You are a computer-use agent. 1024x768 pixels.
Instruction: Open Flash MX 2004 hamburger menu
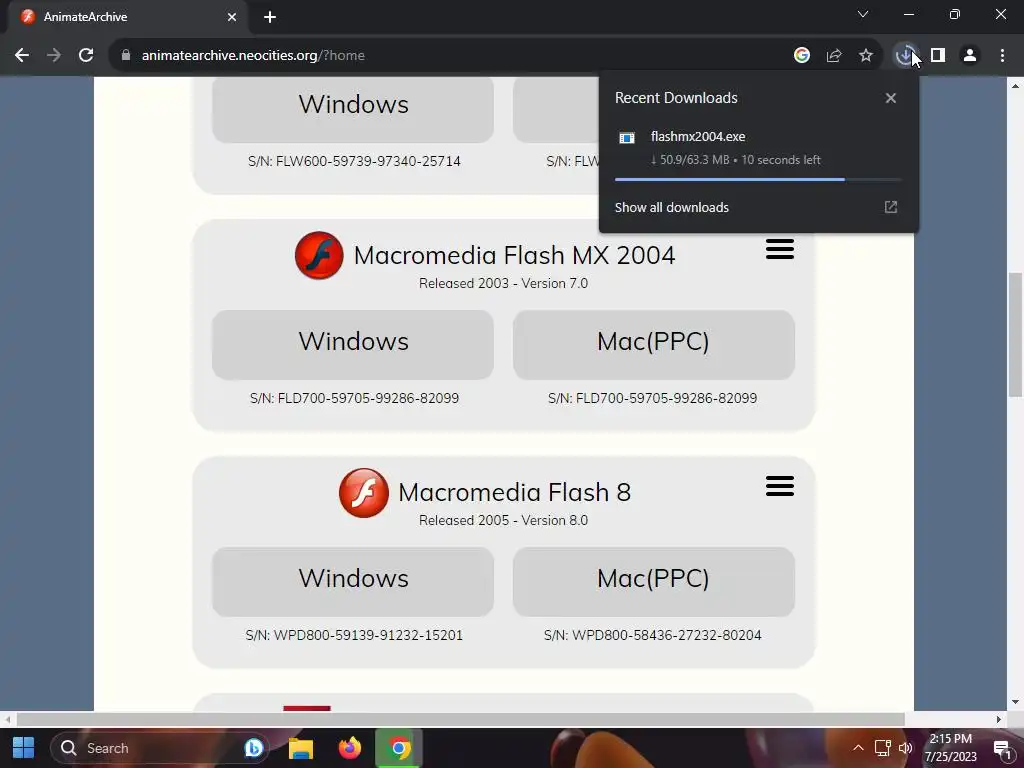(780, 249)
